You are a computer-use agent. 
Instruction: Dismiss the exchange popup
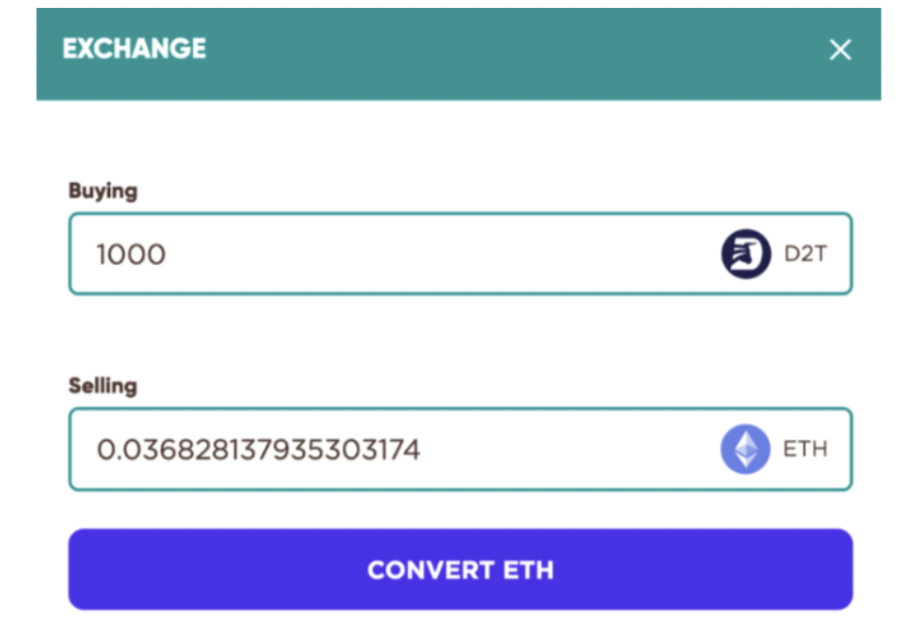[840, 50]
